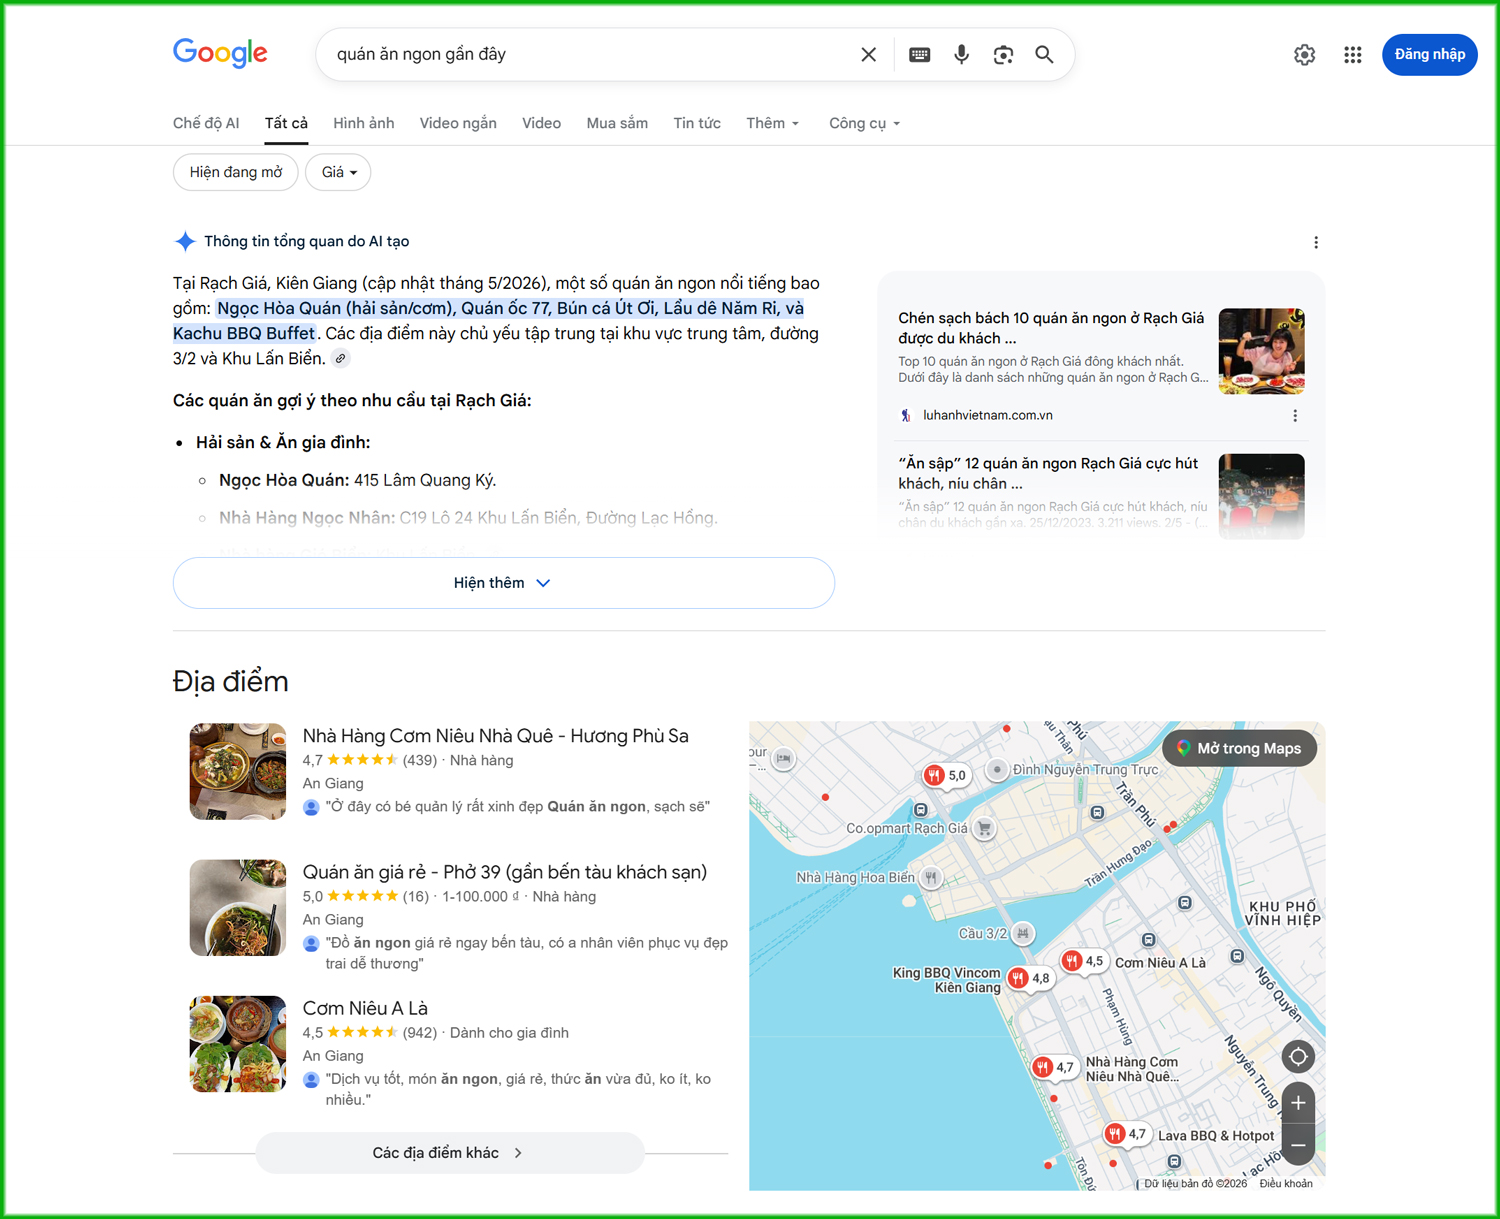
Task: Select the Tất cả tab
Action: 286,123
